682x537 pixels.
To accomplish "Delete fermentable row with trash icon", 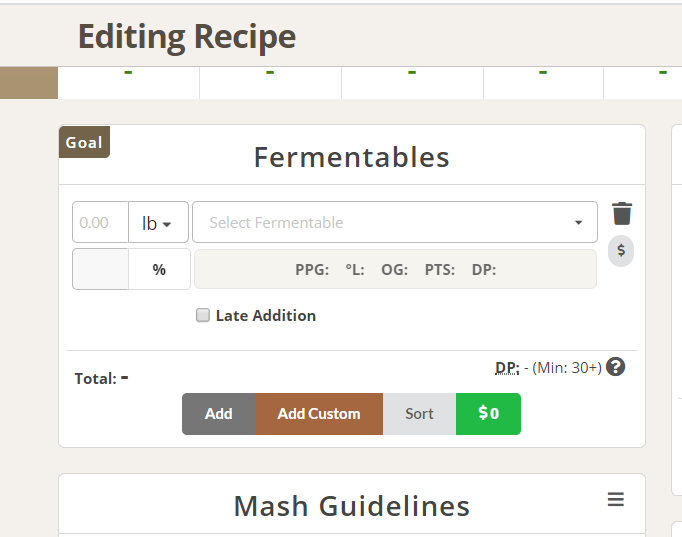I will 622,214.
